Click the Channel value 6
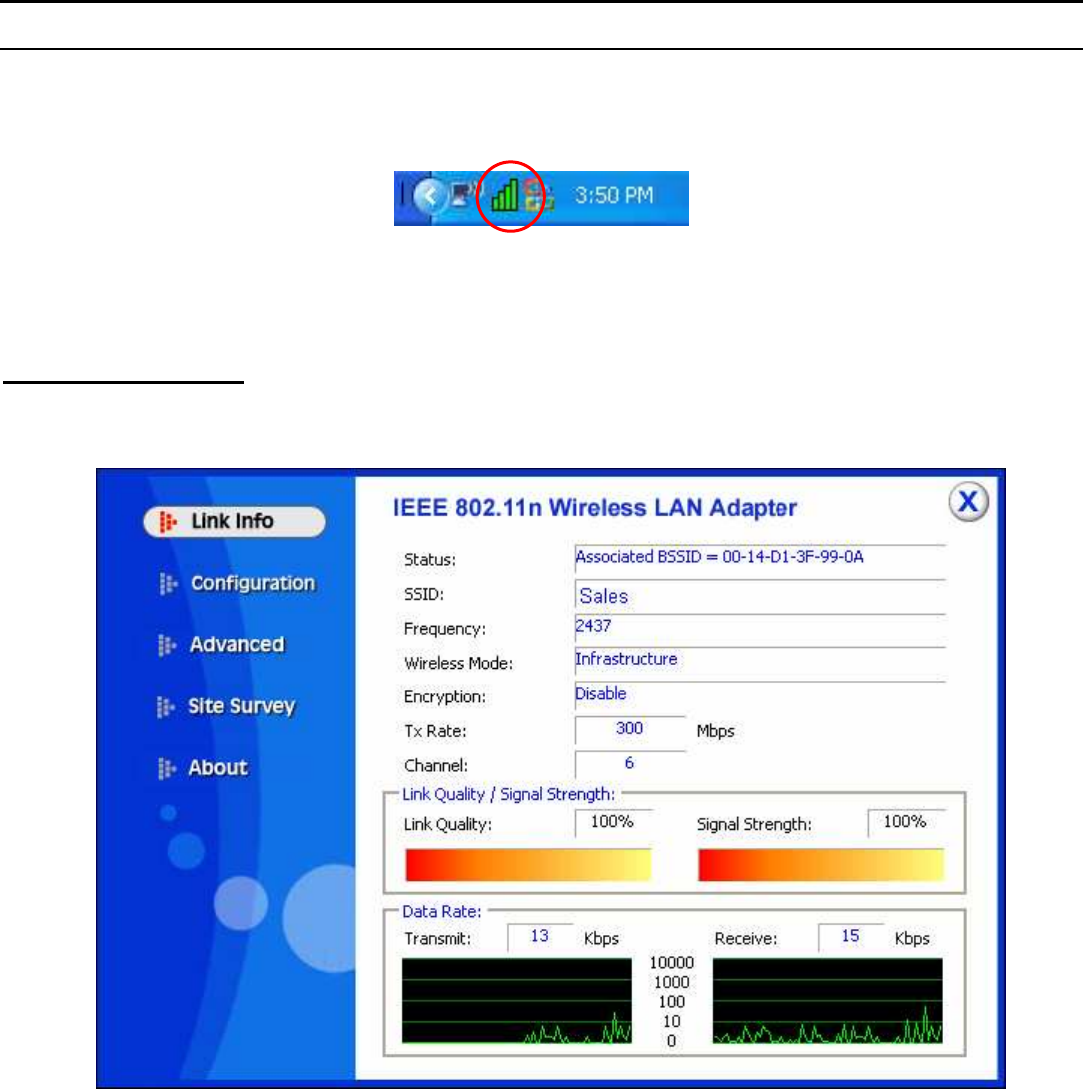 (x=630, y=764)
